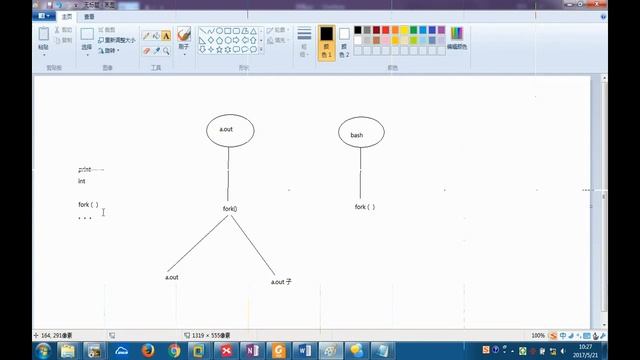Open Firefox from the taskbar
The image size is (640, 360).
(x=147, y=351)
